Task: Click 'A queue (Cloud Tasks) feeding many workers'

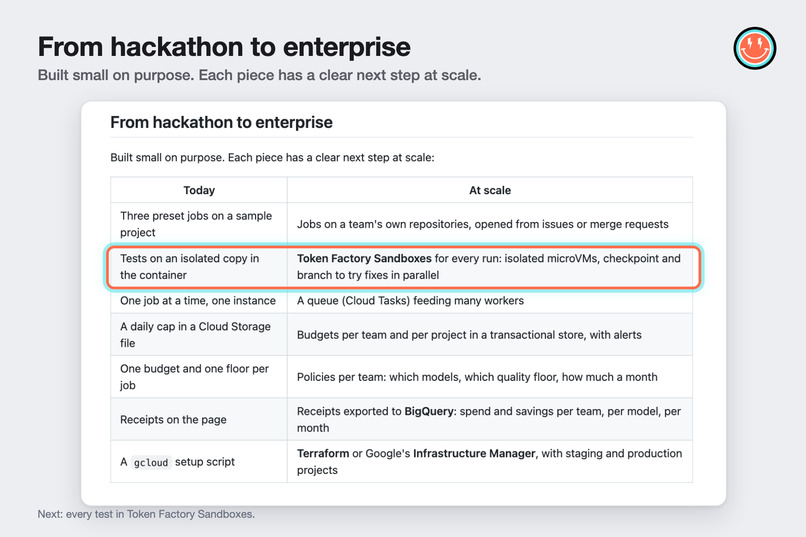Action: point(490,301)
